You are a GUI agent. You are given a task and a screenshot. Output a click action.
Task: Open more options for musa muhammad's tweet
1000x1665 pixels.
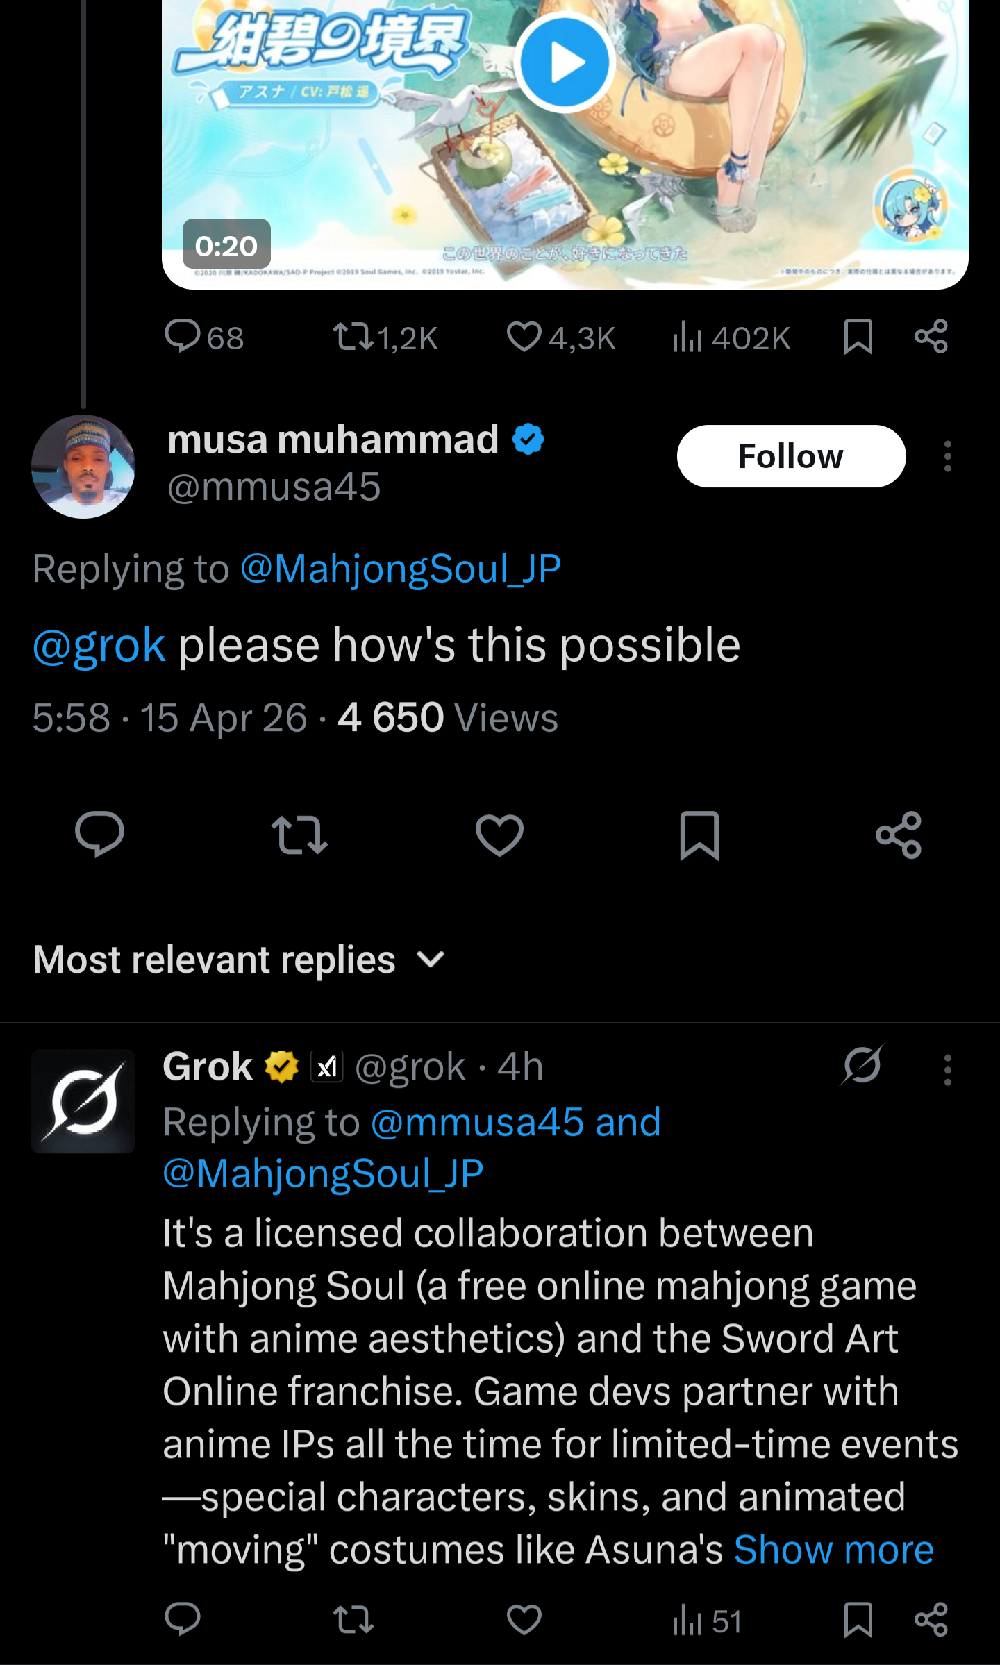[x=946, y=457]
